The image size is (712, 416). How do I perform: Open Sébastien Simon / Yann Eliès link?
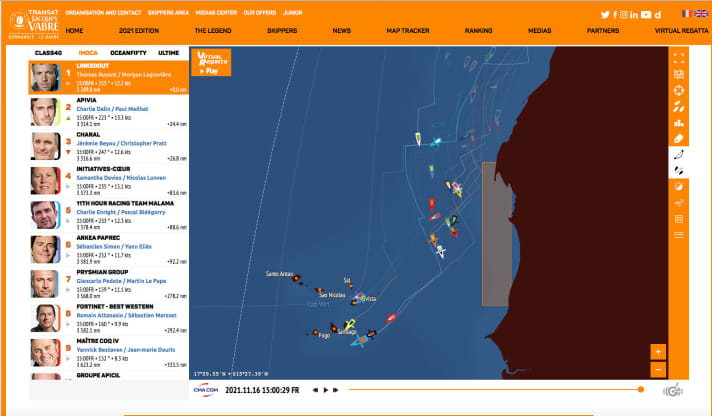coord(114,247)
